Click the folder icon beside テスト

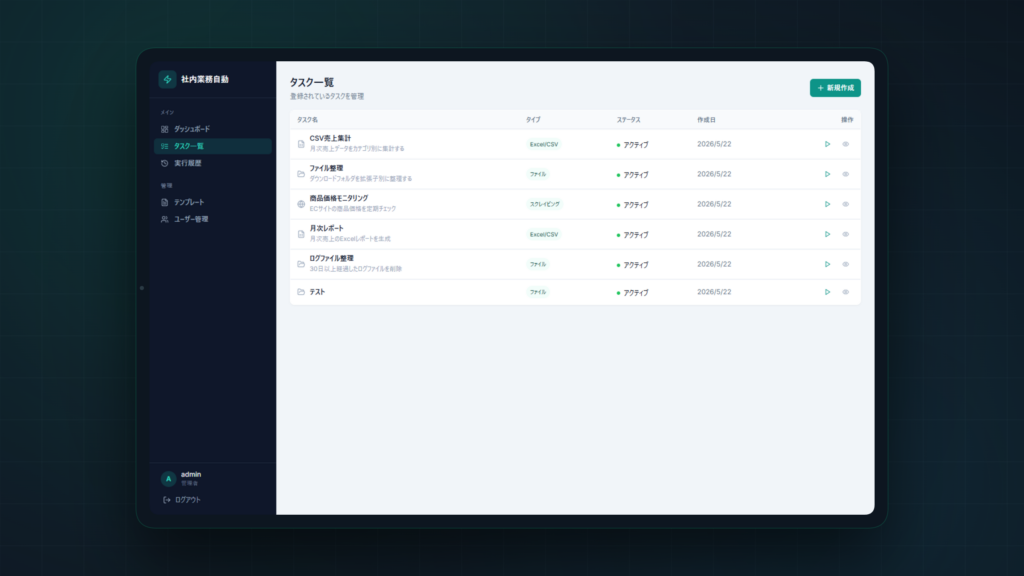click(x=301, y=292)
